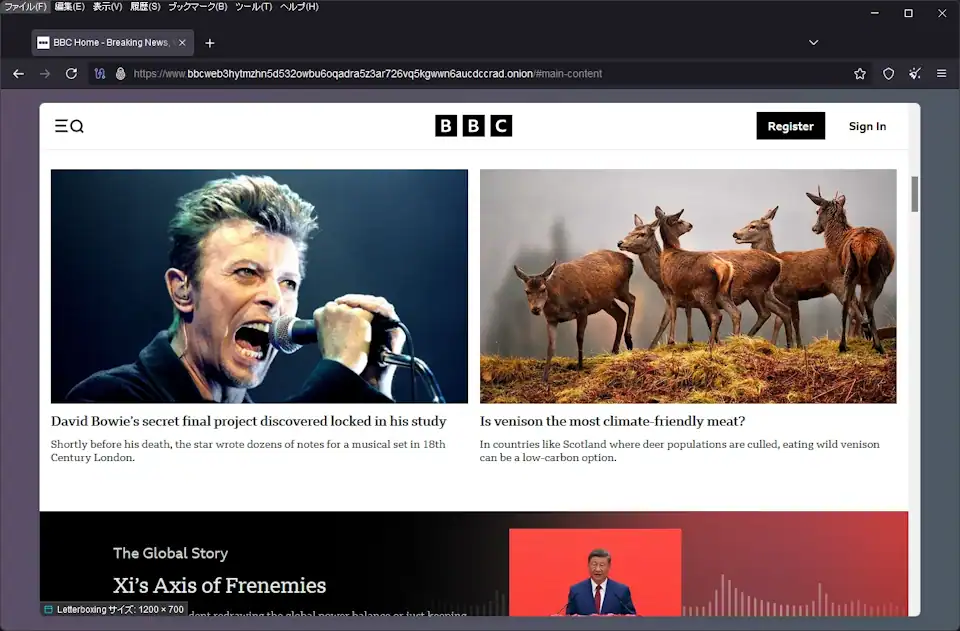The height and width of the screenshot is (631, 960).
Task: Open the security level shield
Action: coord(888,73)
